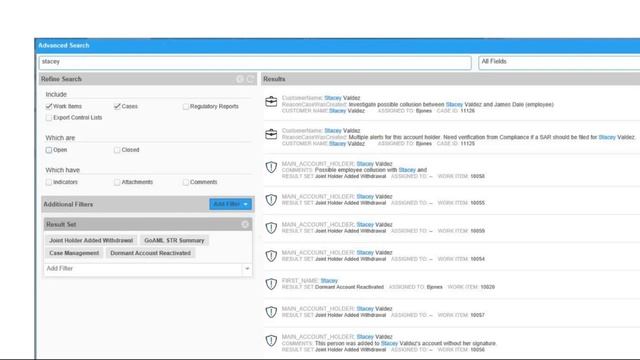Click the round icon left of reset arrow

click(x=240, y=79)
